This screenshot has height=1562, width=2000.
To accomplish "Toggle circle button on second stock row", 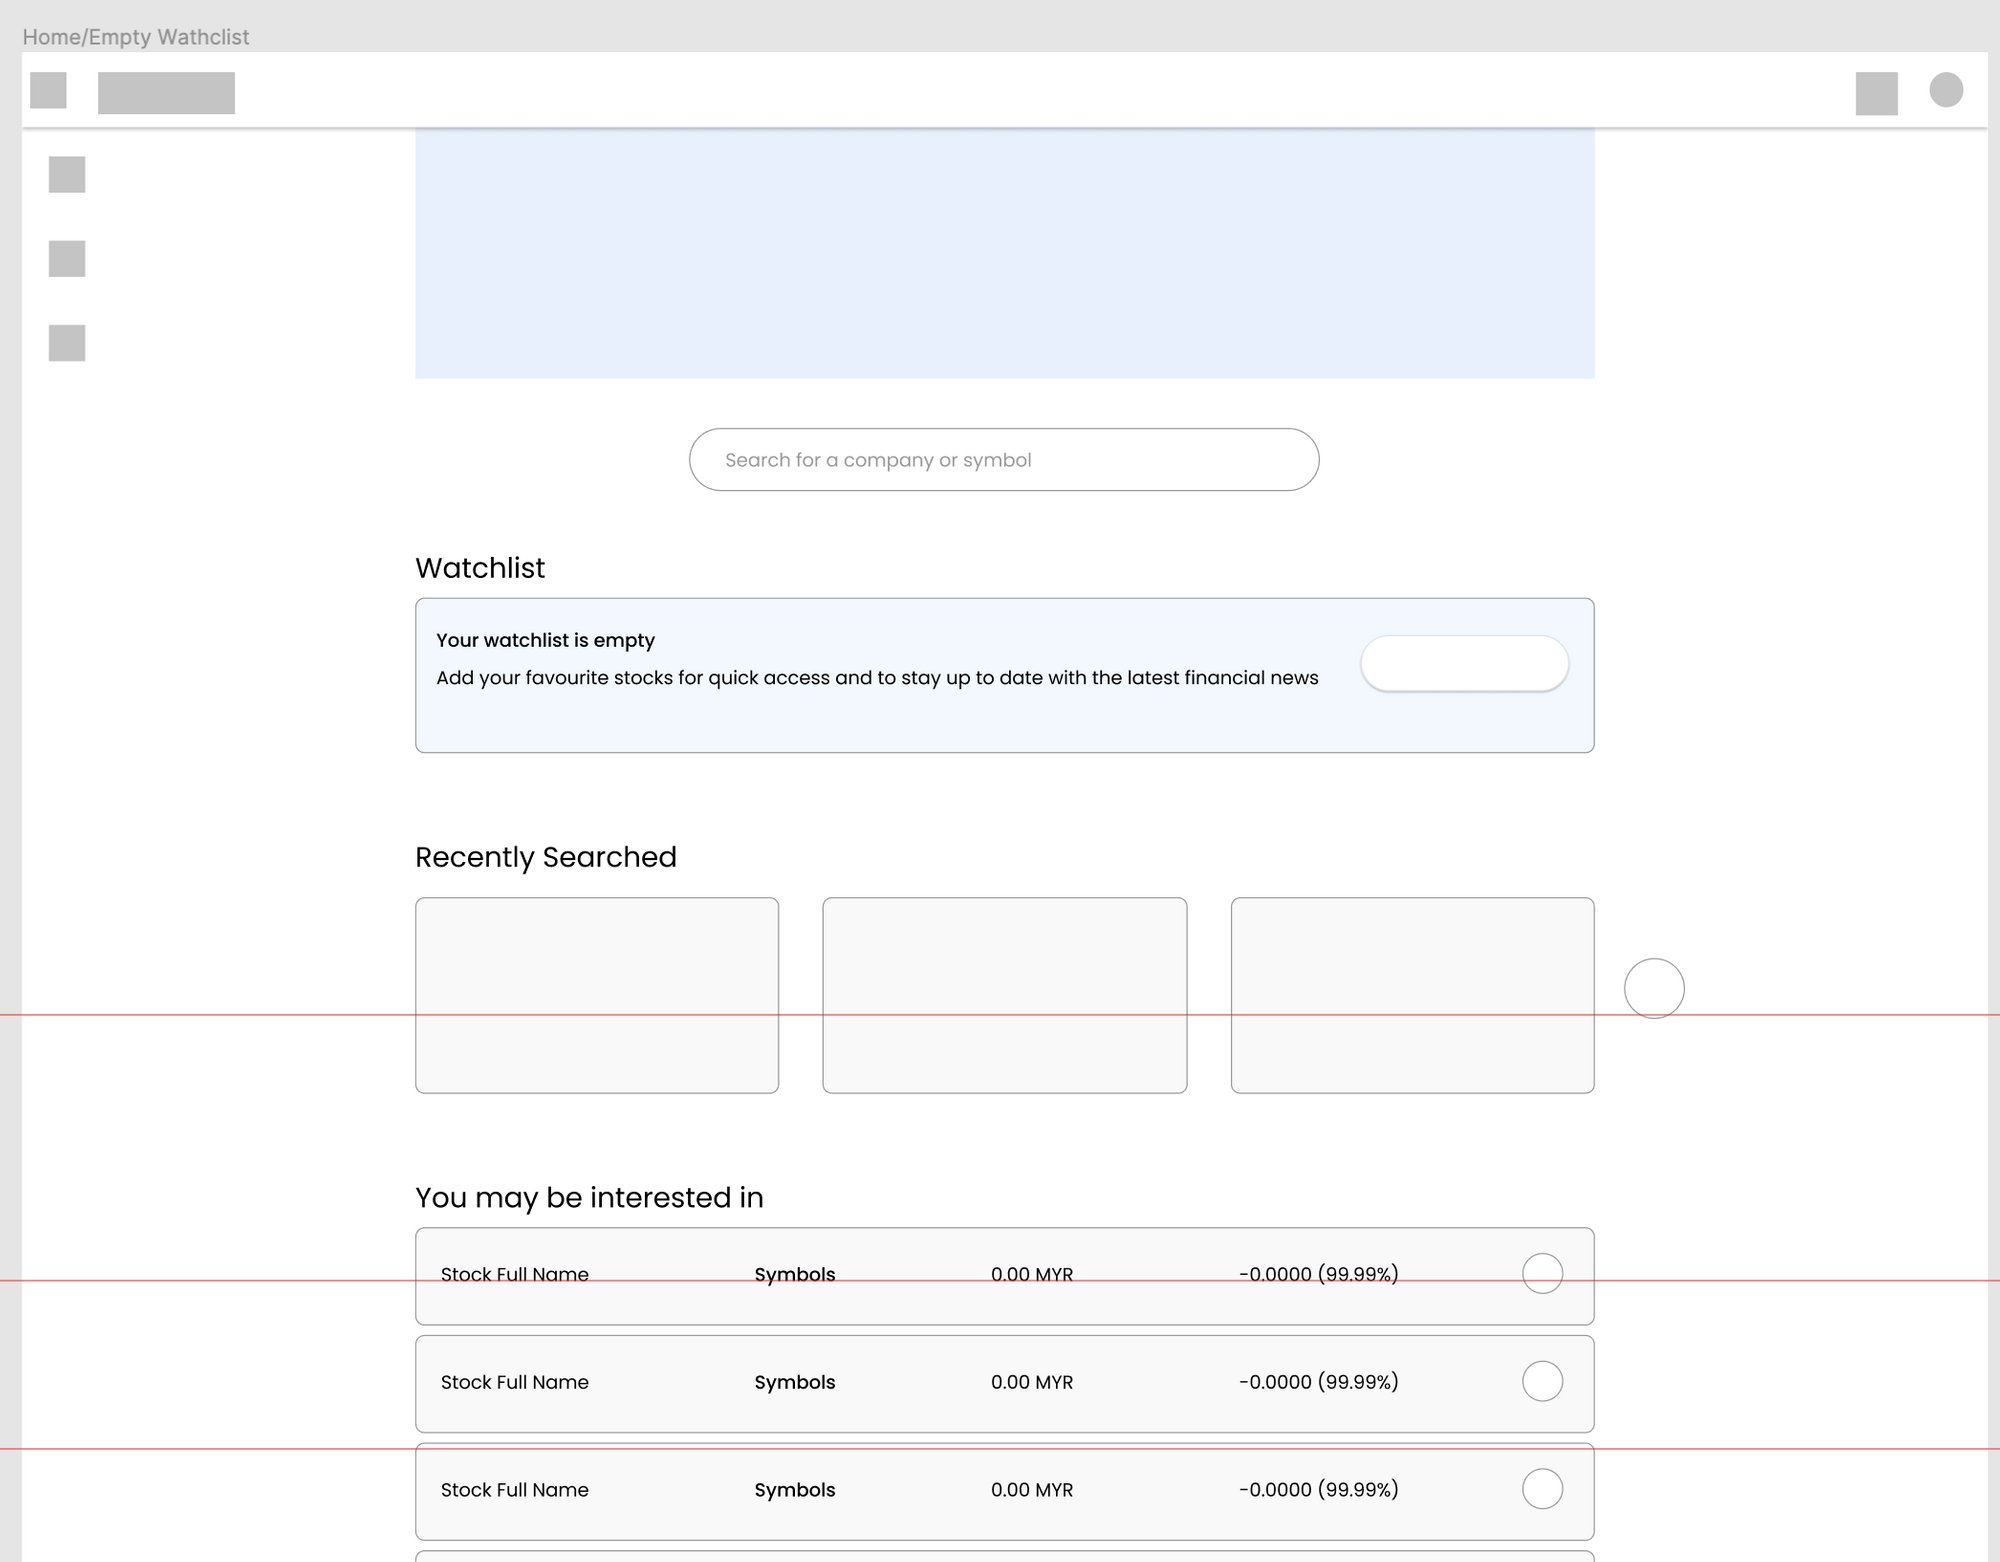I will coord(1542,1381).
